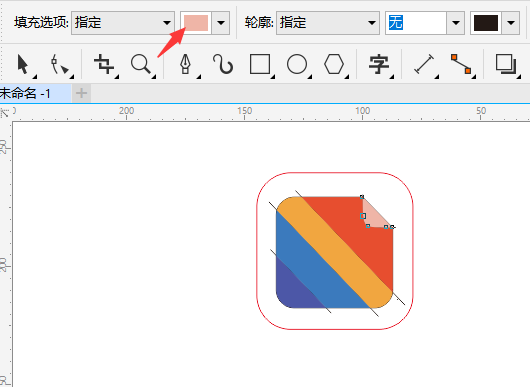Viewport: 530px width, 387px height.
Task: Expand the outline color picker arrow
Action: click(511, 23)
